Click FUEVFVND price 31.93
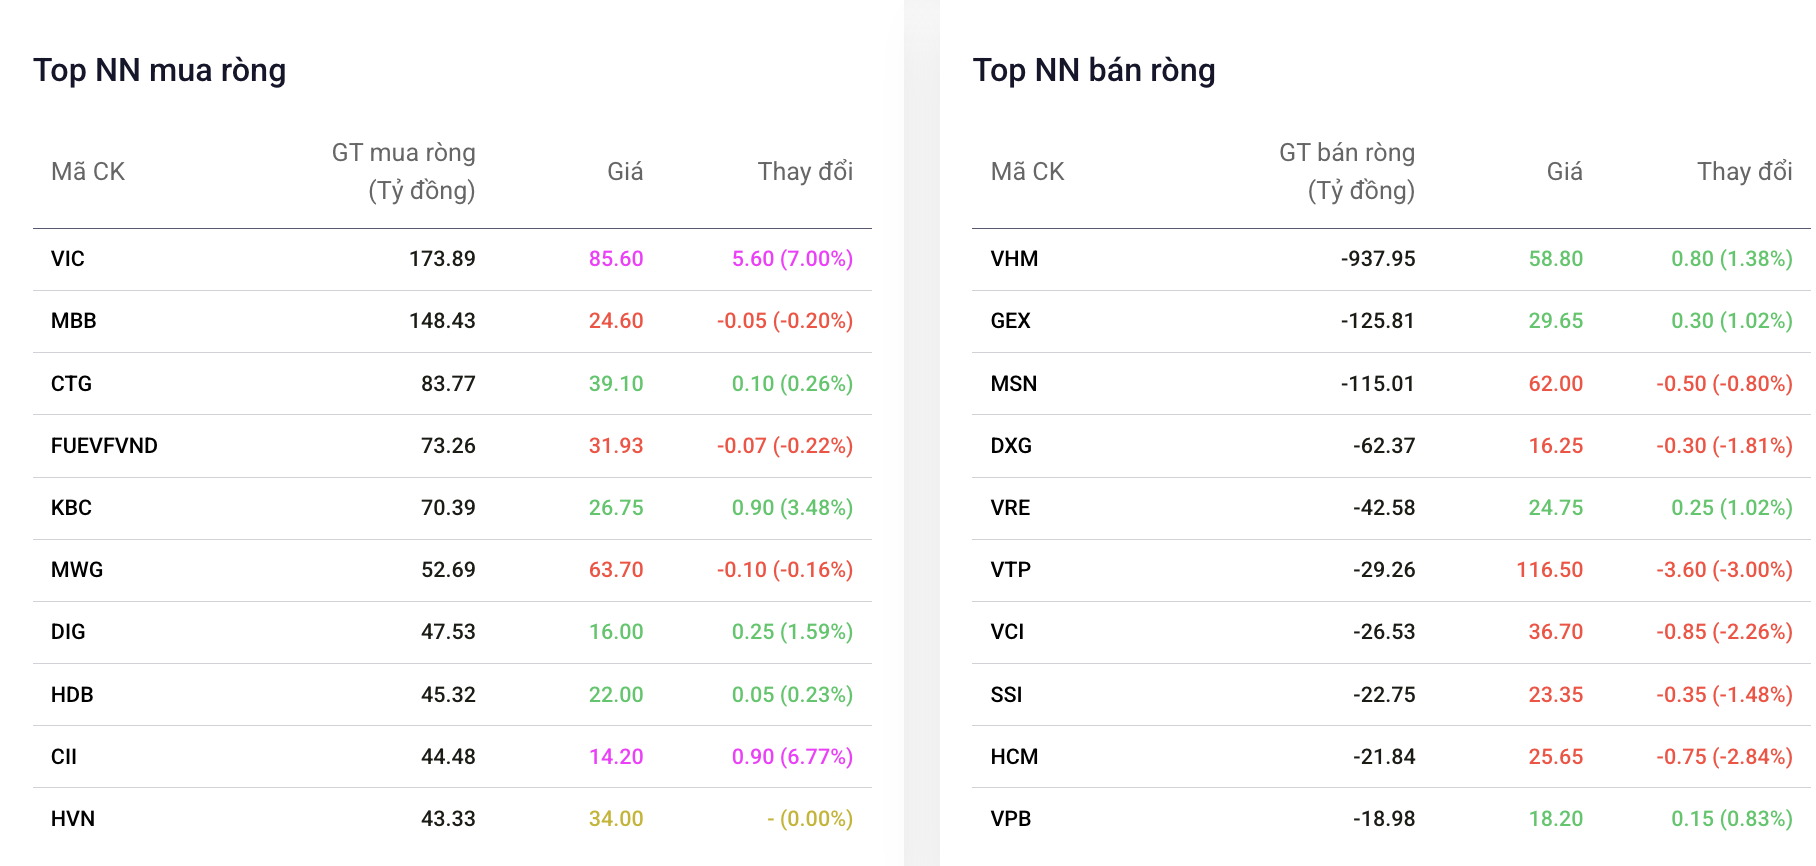Screen dimensions: 1816x866 616,446
